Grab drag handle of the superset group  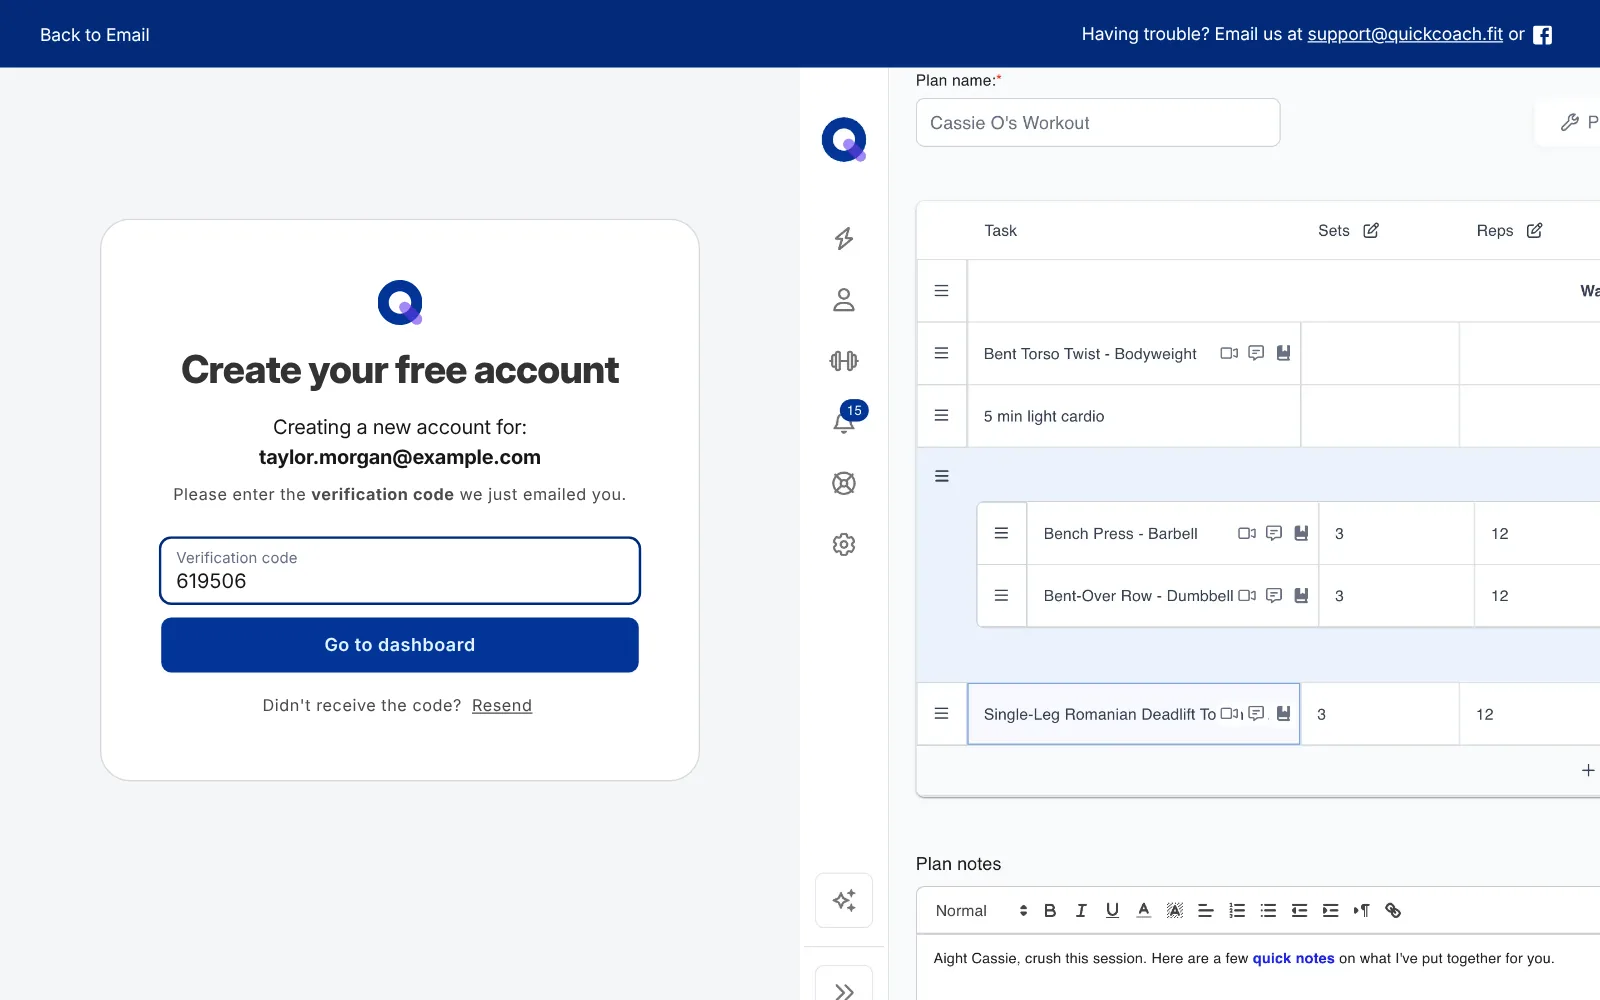pos(941,476)
